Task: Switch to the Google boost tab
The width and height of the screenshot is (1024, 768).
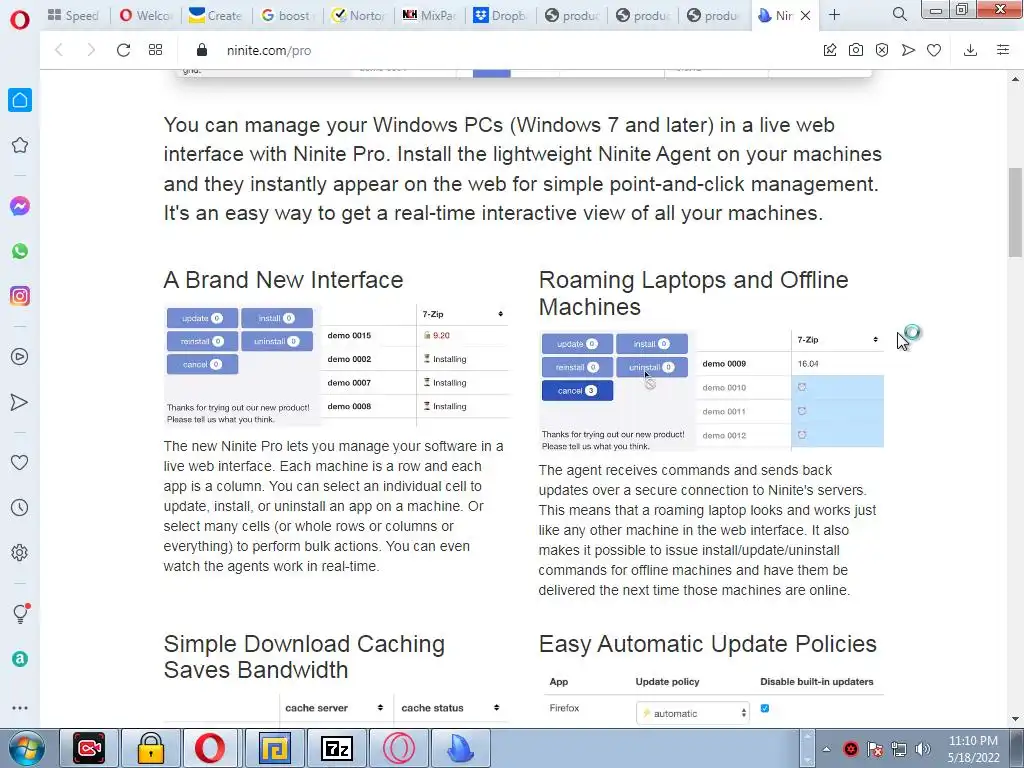Action: (x=286, y=15)
